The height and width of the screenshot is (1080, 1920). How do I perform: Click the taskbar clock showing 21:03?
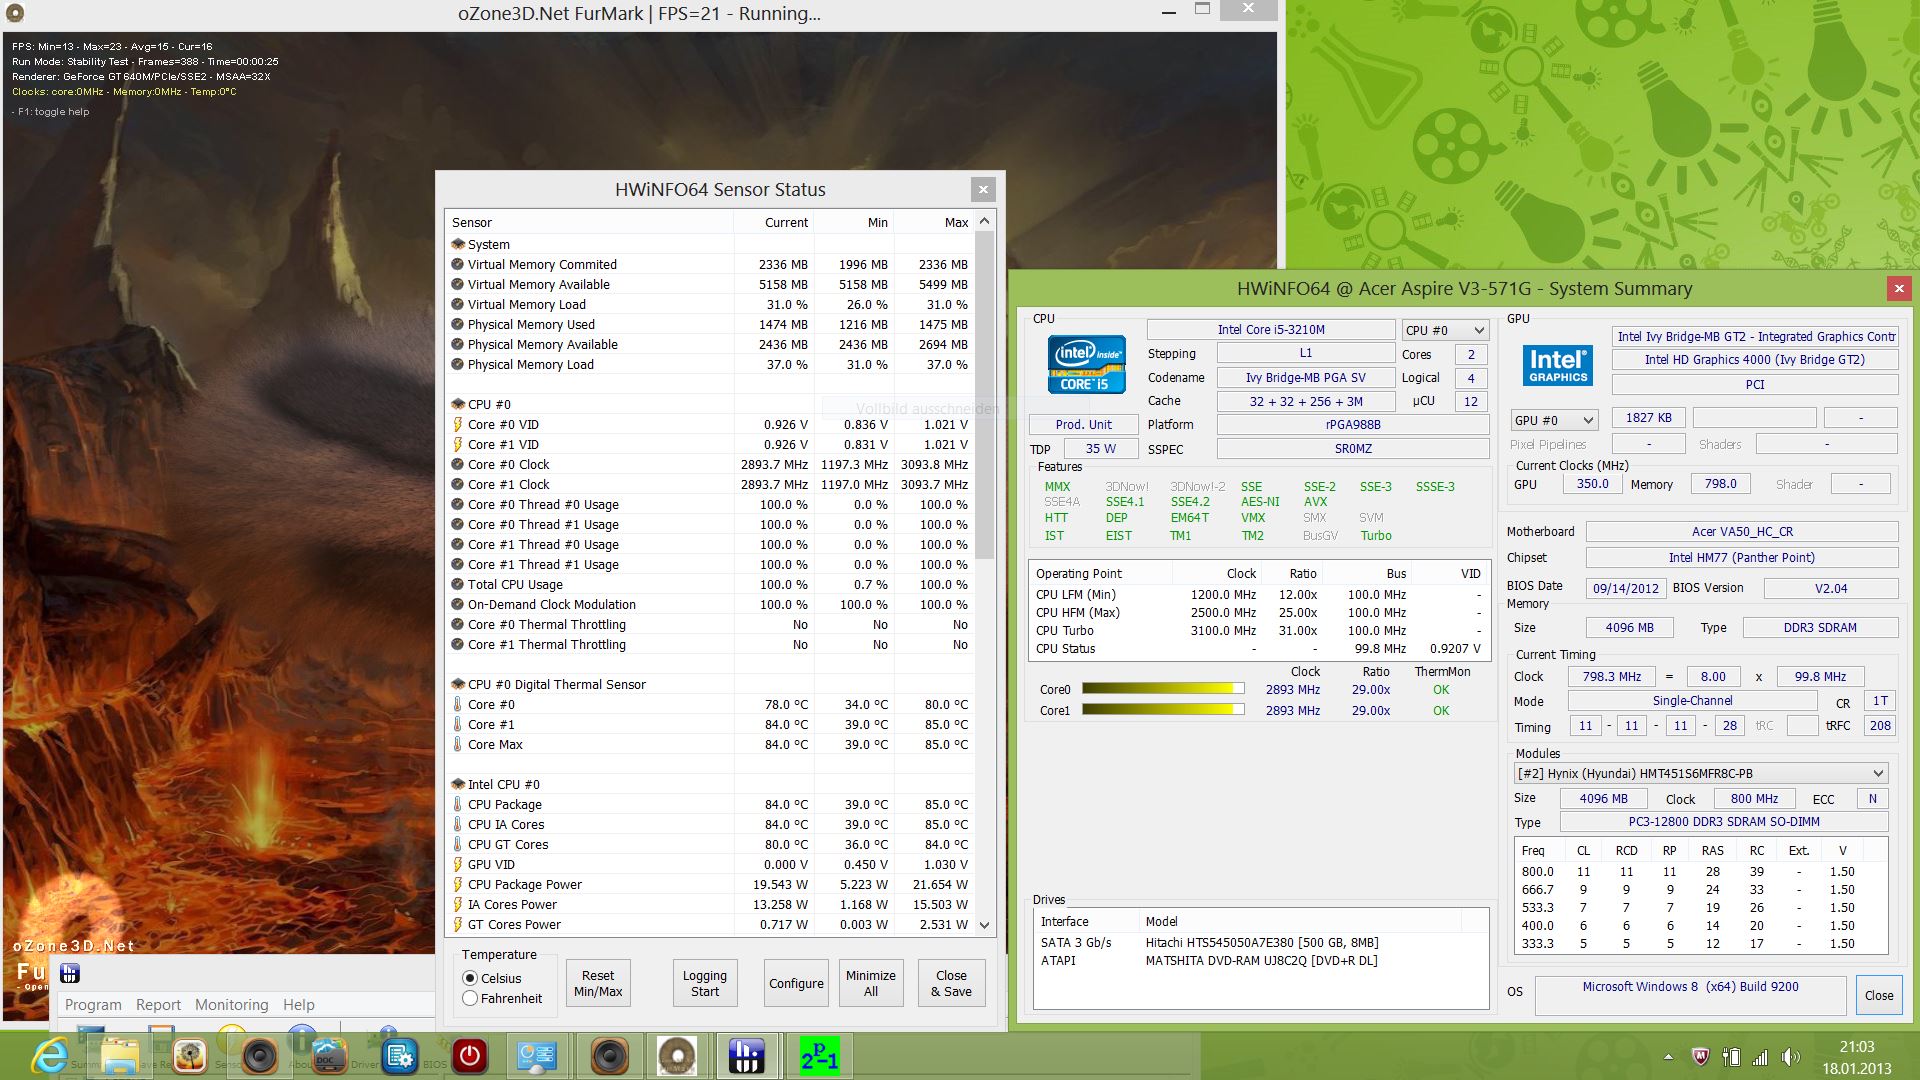pos(1856,1046)
